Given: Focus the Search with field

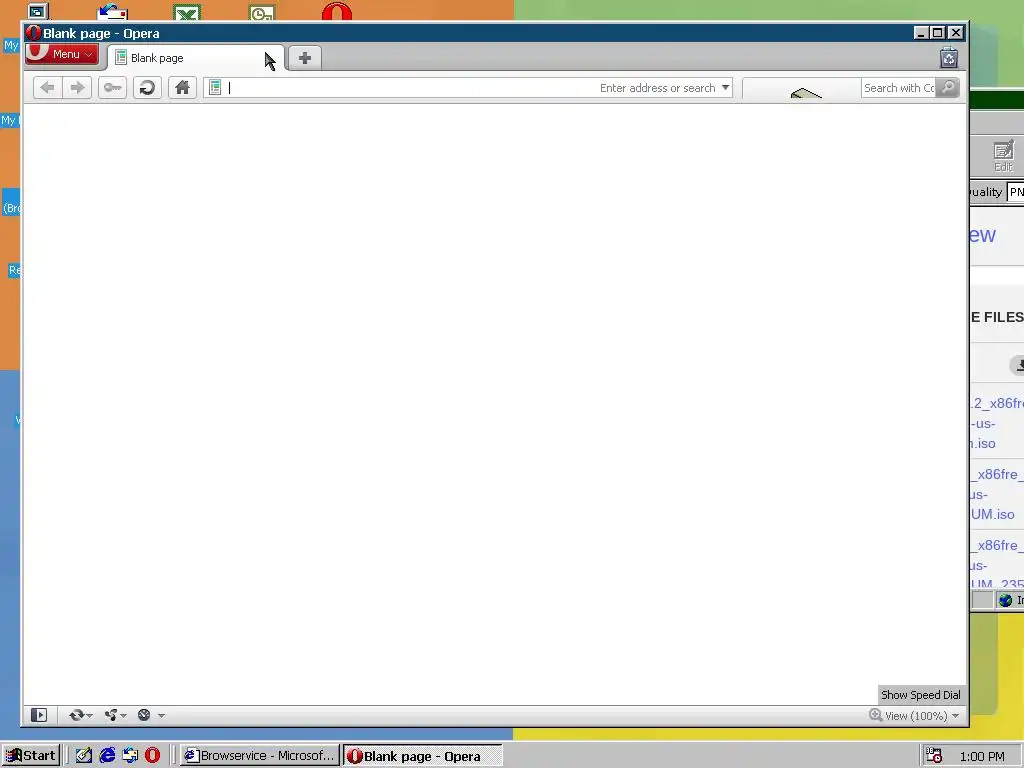Looking at the screenshot, I should 899,88.
